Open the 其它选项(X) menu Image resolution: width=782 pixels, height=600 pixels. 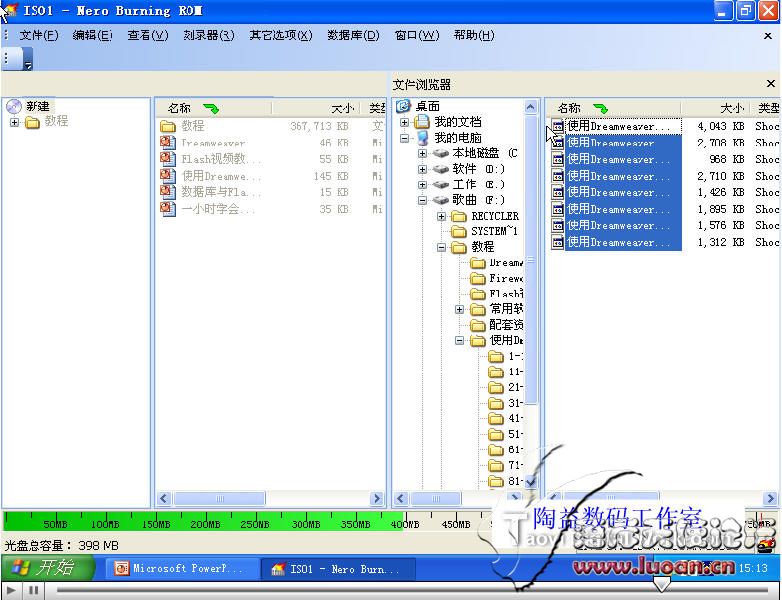[x=281, y=35]
